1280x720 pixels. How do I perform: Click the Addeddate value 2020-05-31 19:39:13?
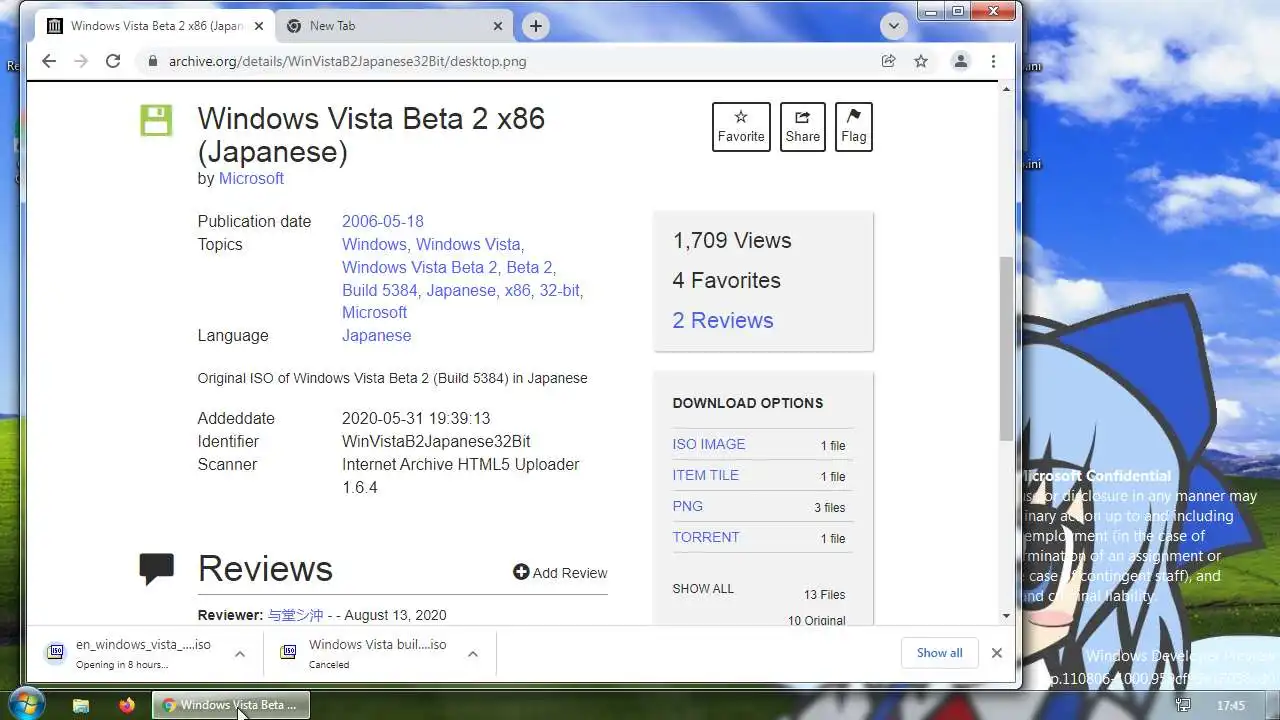(x=416, y=418)
